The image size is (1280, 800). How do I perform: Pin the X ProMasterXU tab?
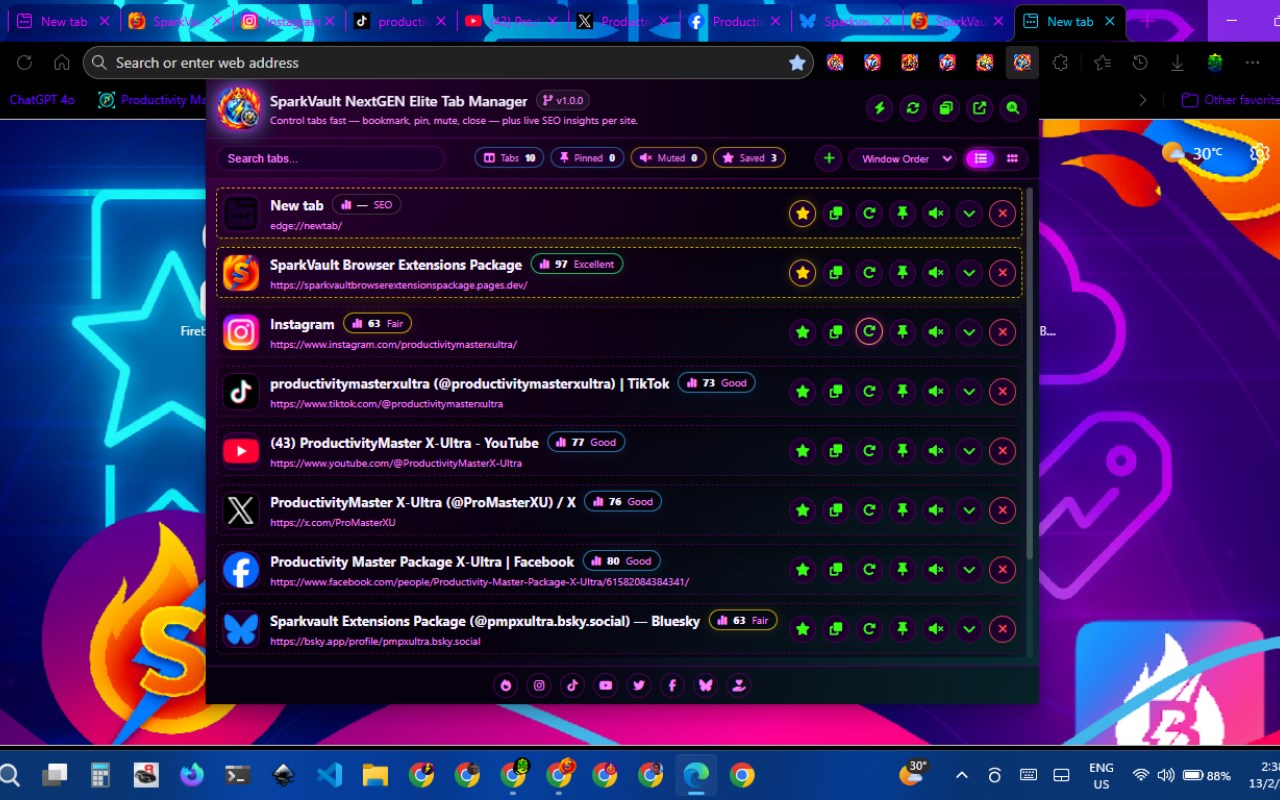click(902, 511)
